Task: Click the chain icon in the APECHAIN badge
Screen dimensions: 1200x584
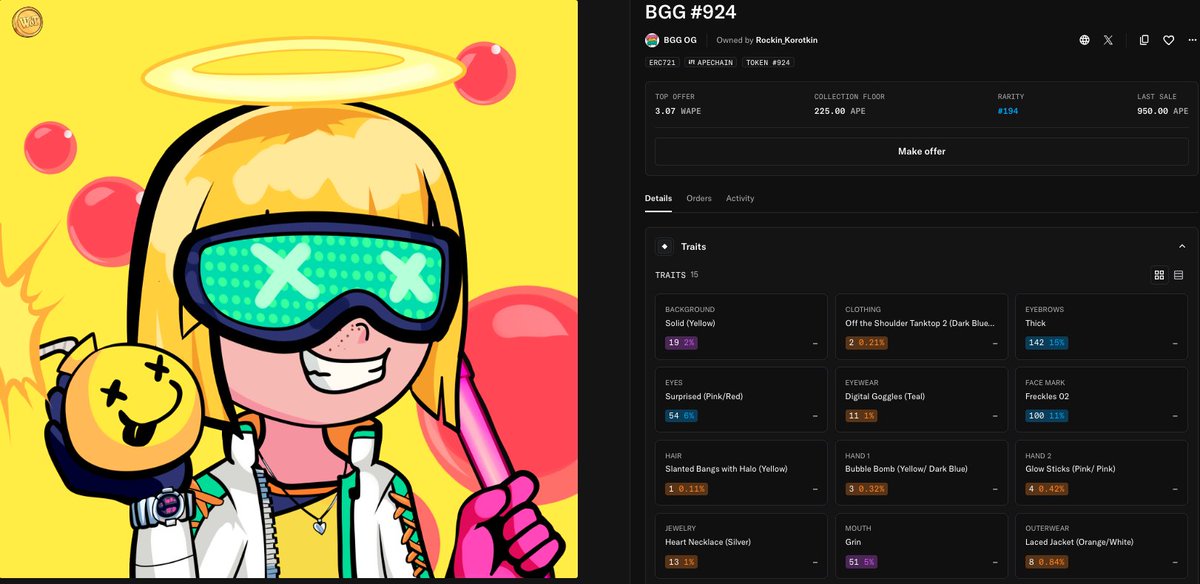Action: (692, 62)
